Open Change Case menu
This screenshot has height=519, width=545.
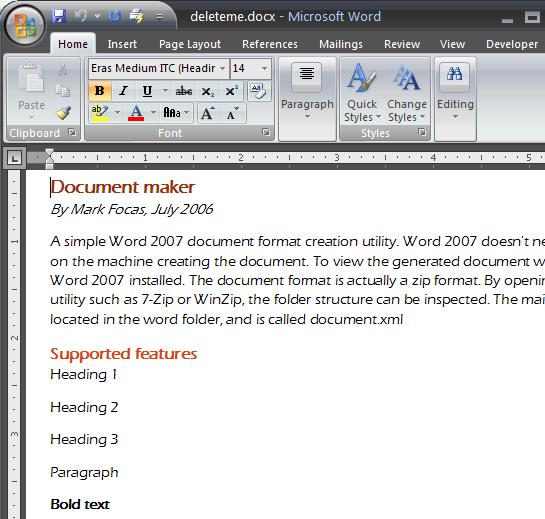point(176,113)
